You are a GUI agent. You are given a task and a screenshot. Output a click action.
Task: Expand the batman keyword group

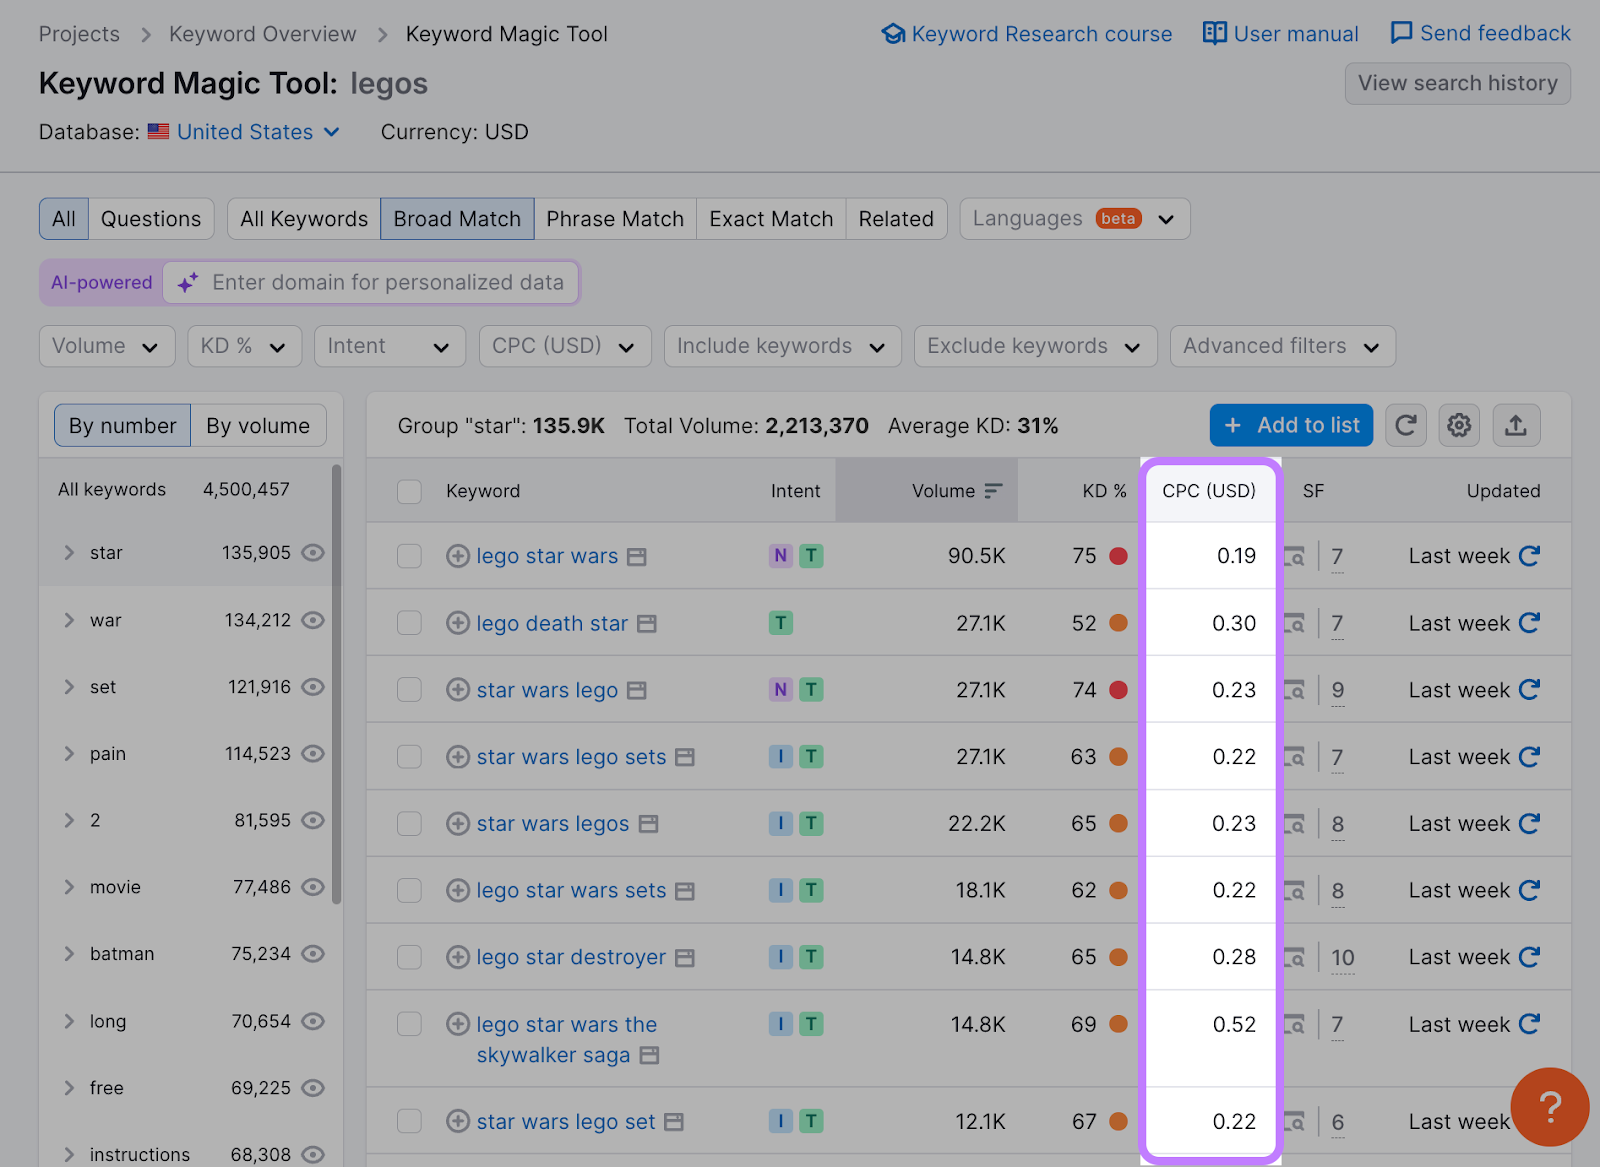coord(69,954)
